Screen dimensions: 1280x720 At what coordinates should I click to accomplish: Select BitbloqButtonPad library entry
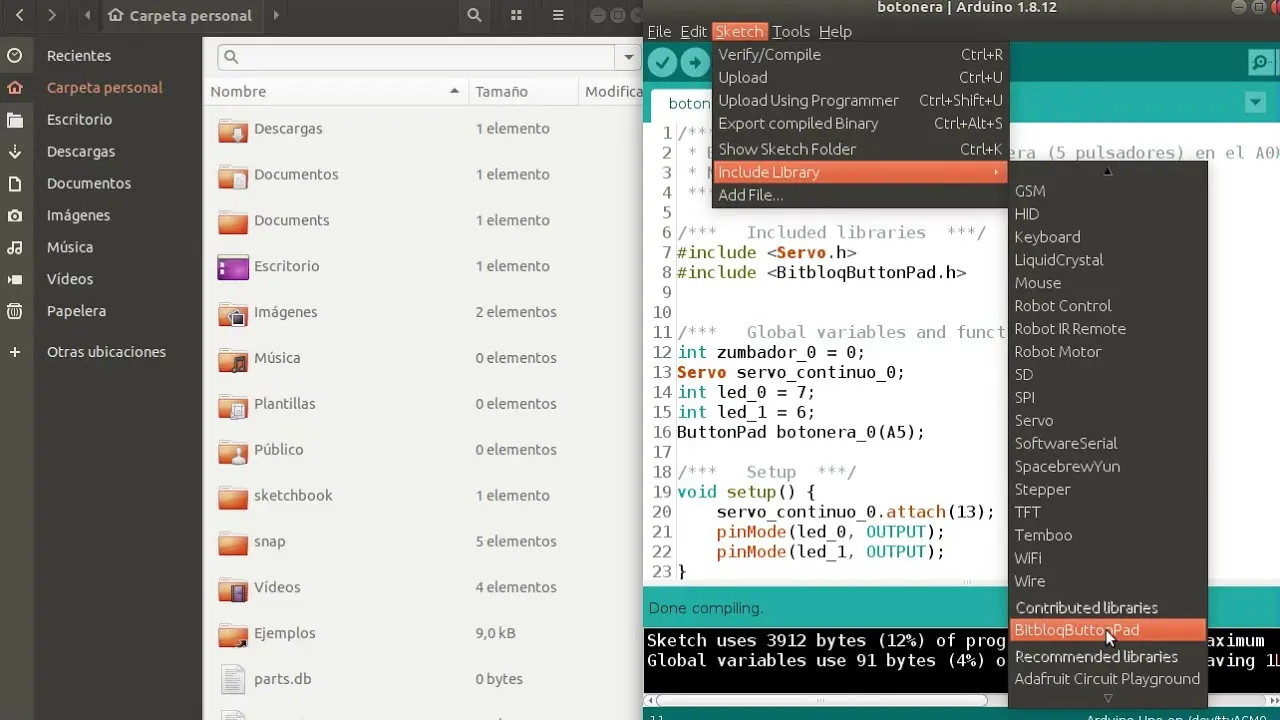pyautogui.click(x=1076, y=630)
